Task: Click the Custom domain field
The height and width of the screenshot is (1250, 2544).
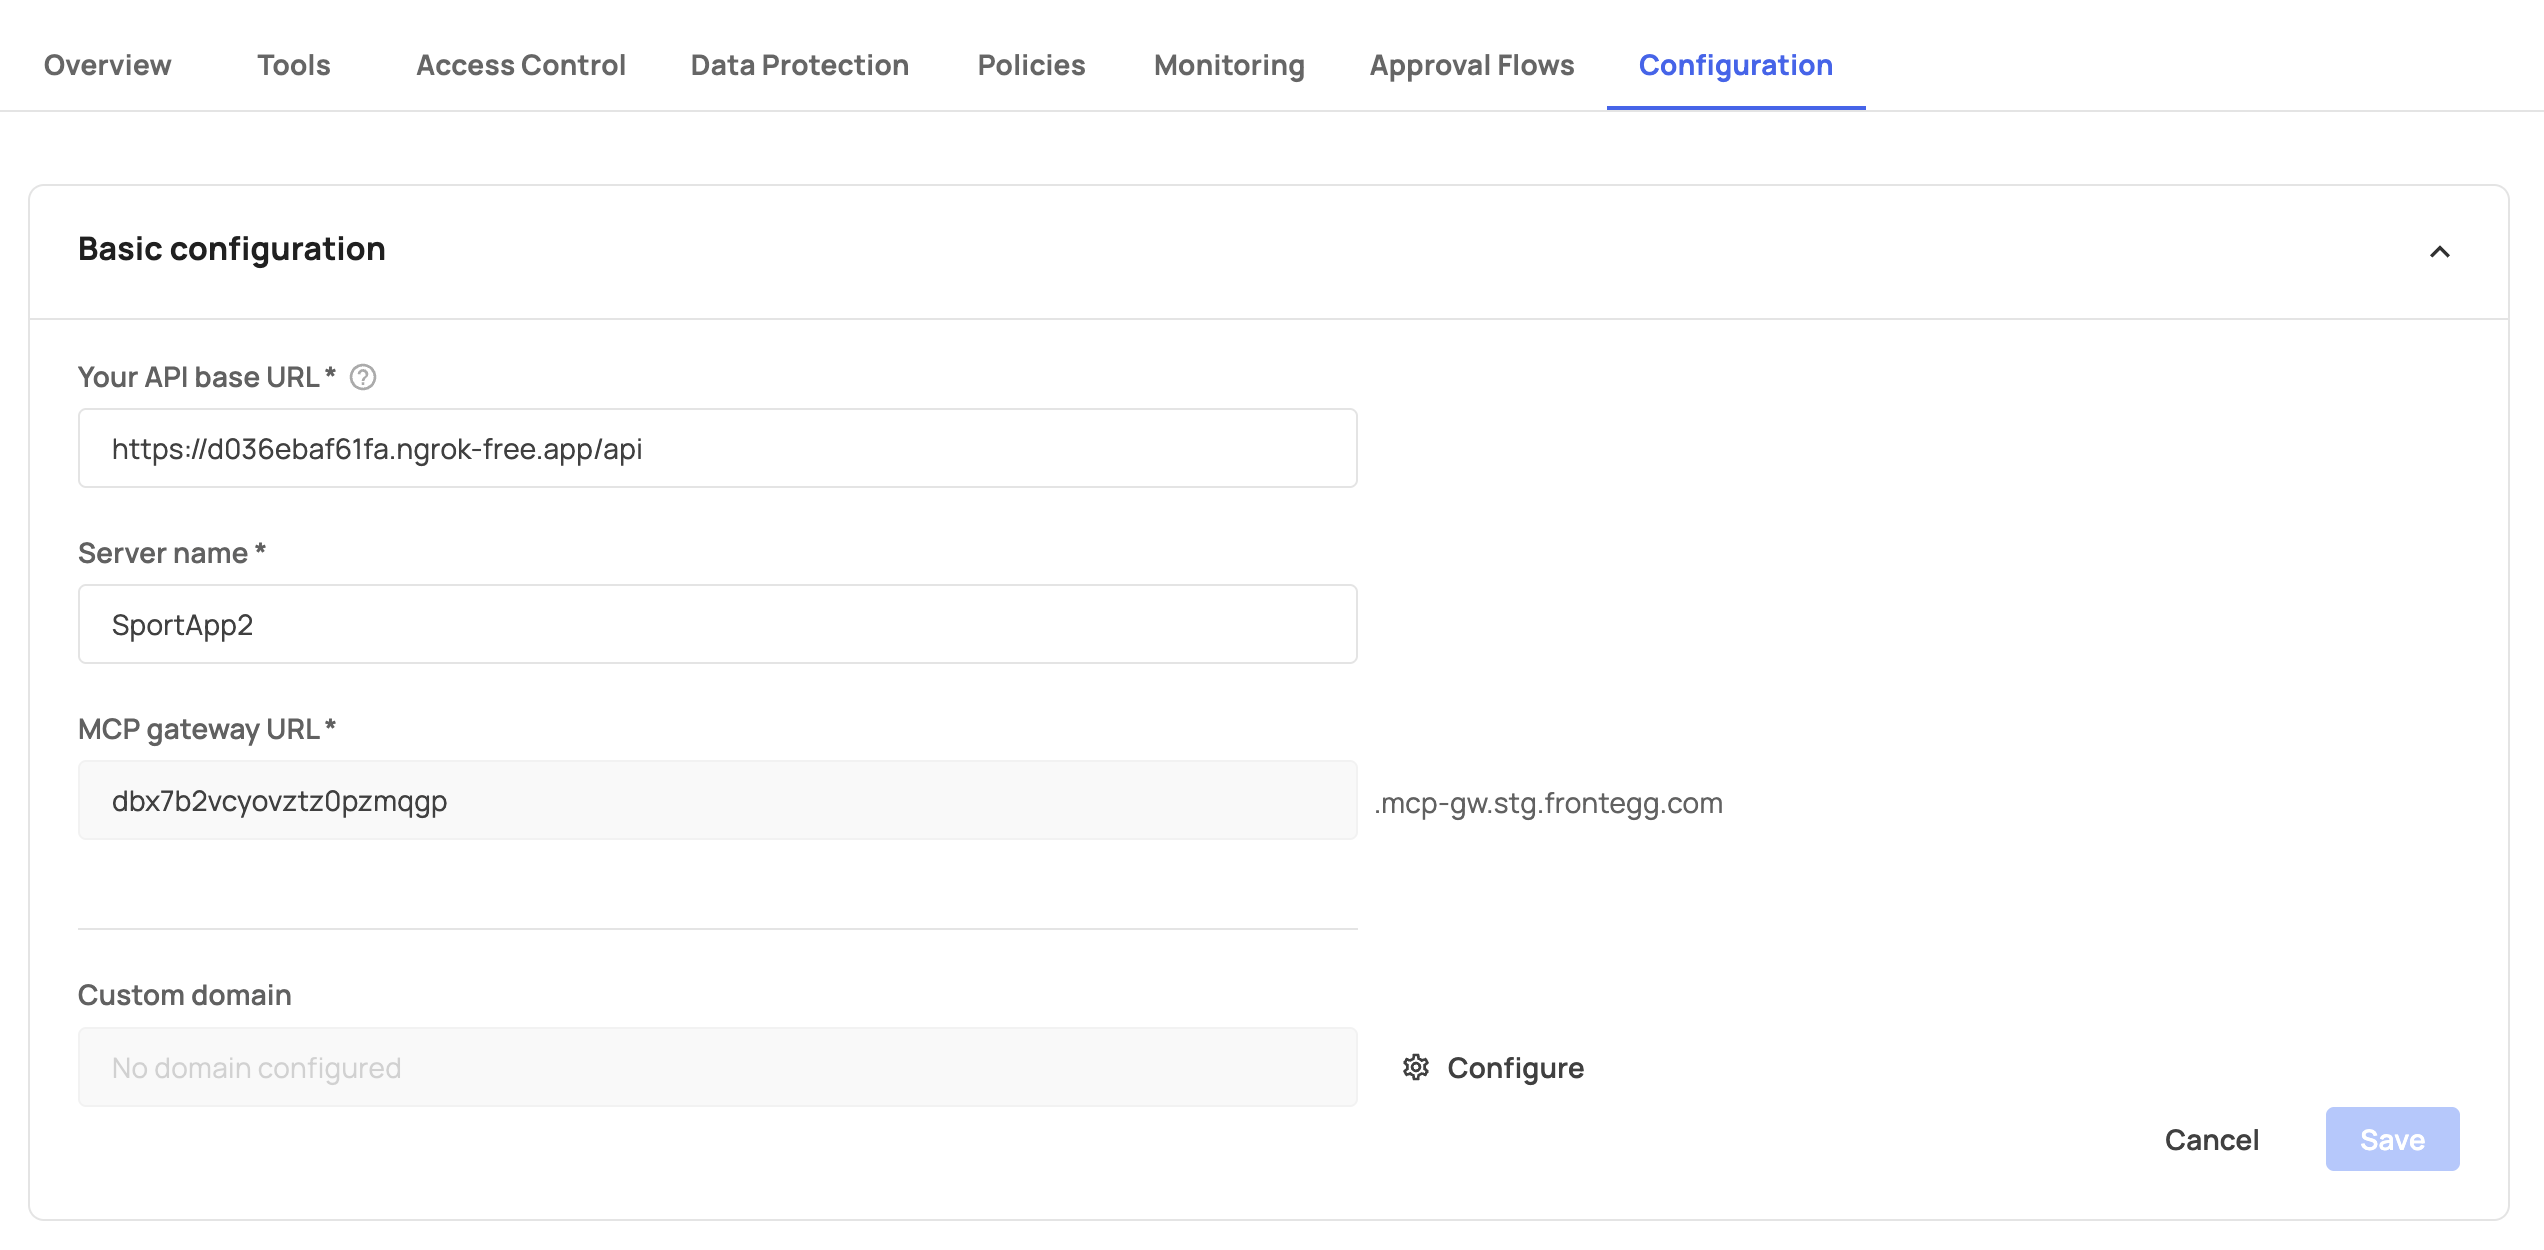Action: [x=717, y=1067]
